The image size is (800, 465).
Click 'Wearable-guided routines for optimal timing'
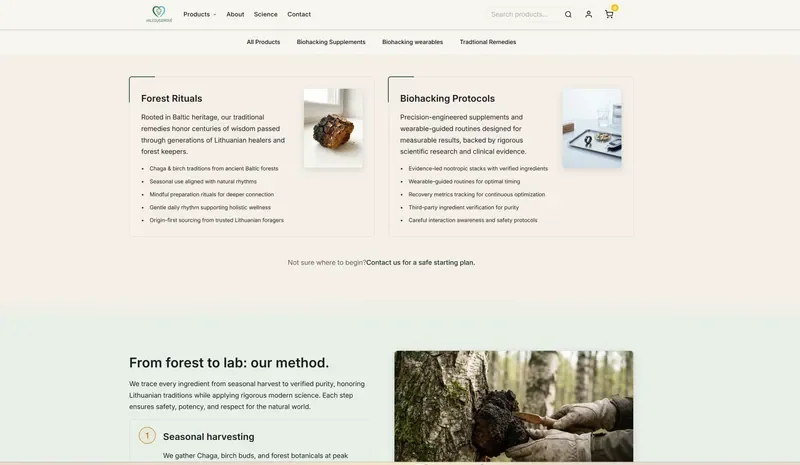(x=464, y=181)
